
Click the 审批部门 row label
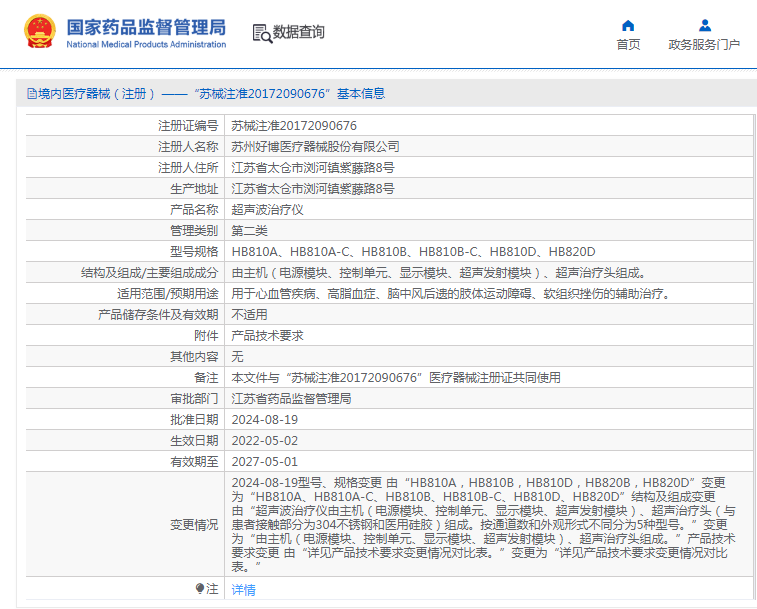pos(194,399)
